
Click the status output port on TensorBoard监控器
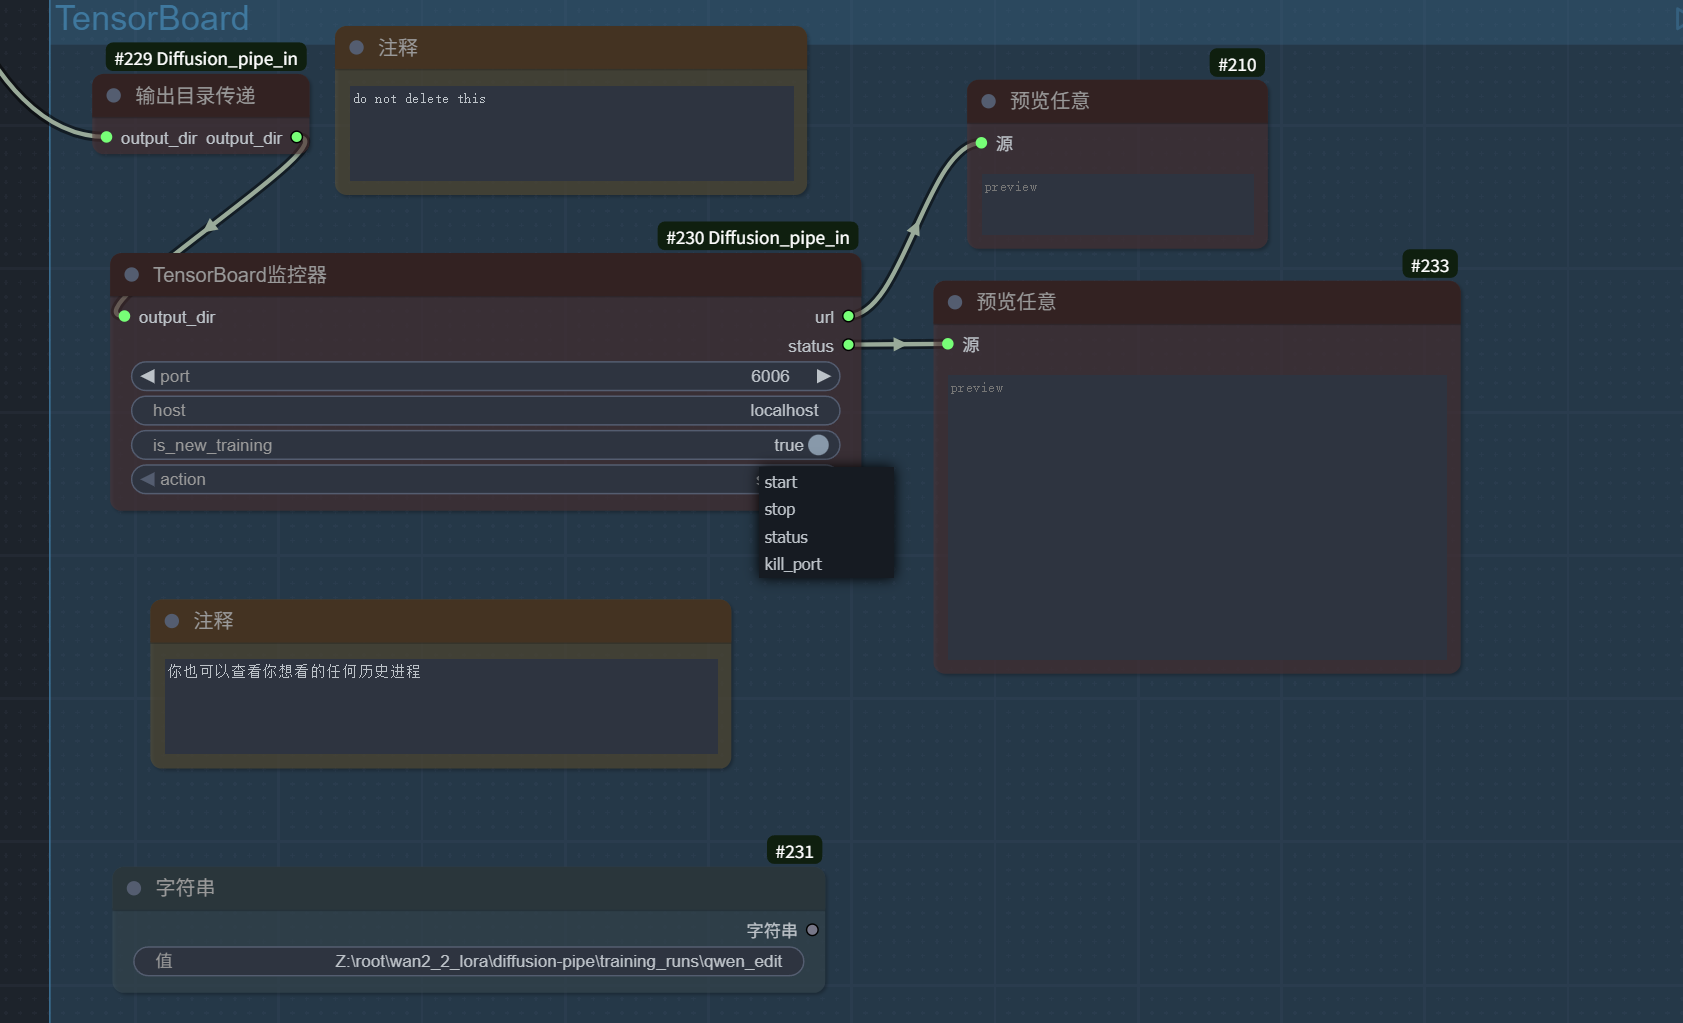(849, 345)
